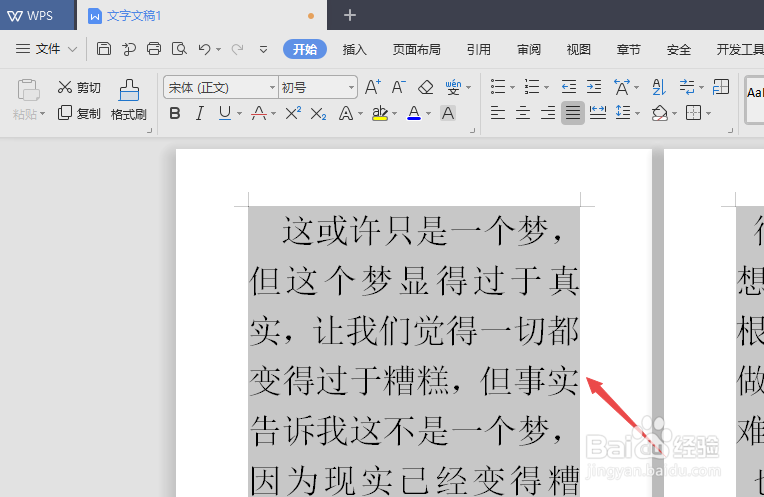Switch to the 审阅 tab
The width and height of the screenshot is (764, 497).
coord(529,49)
